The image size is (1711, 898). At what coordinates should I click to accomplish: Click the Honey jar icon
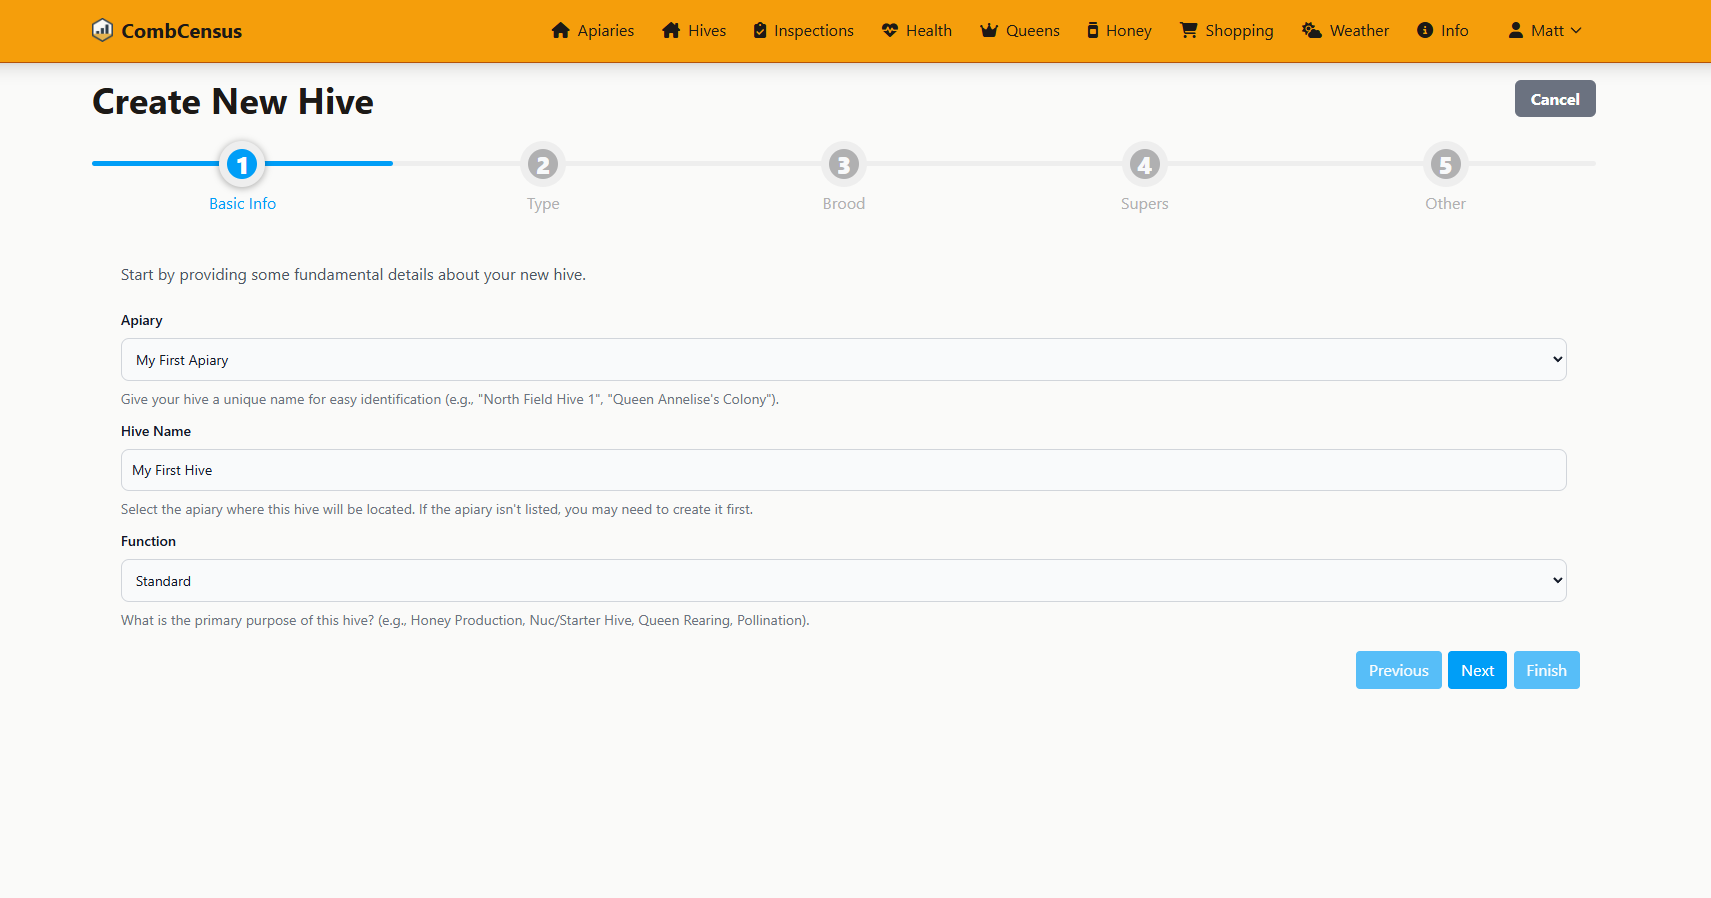click(1093, 30)
